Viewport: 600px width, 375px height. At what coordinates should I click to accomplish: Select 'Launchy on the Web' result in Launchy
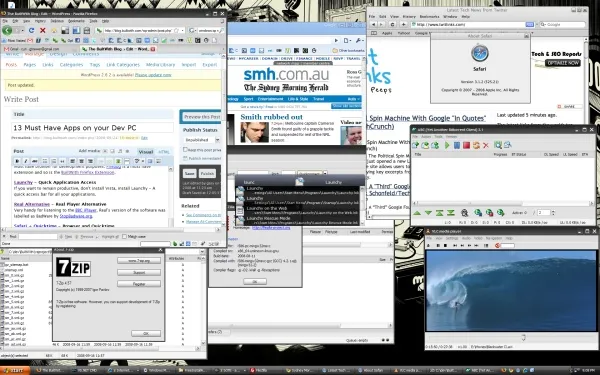[x=298, y=210]
